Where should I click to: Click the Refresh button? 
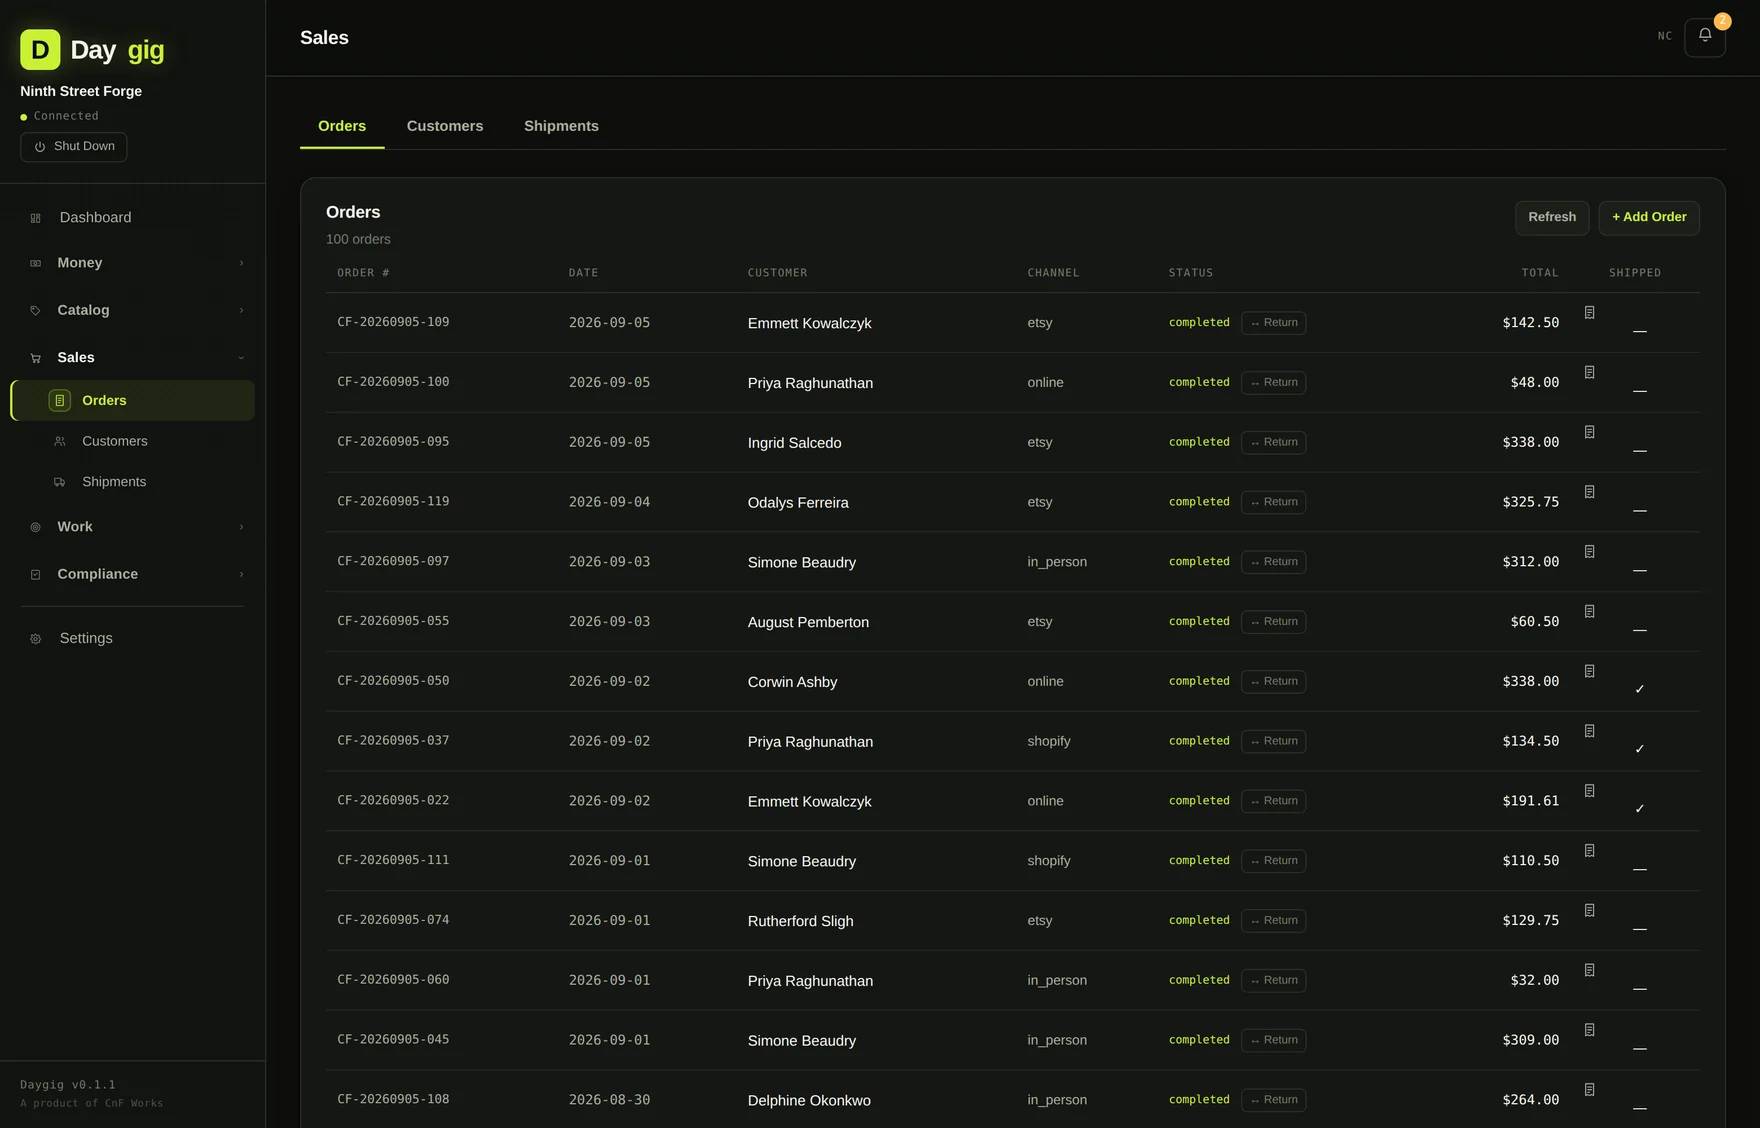point(1552,217)
